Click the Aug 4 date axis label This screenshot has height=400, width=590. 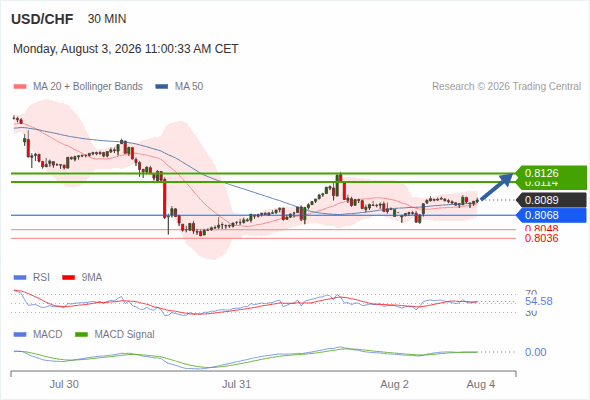coord(481,384)
